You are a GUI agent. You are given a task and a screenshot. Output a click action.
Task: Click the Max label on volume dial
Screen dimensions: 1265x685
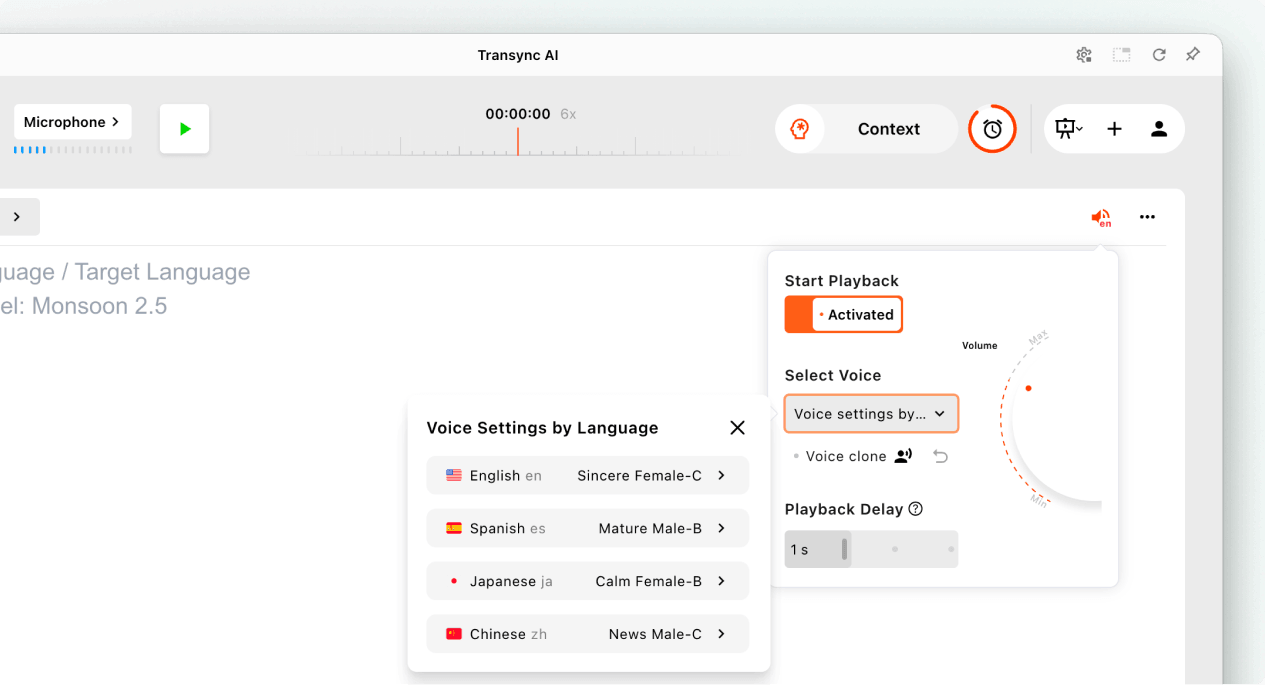click(1039, 338)
